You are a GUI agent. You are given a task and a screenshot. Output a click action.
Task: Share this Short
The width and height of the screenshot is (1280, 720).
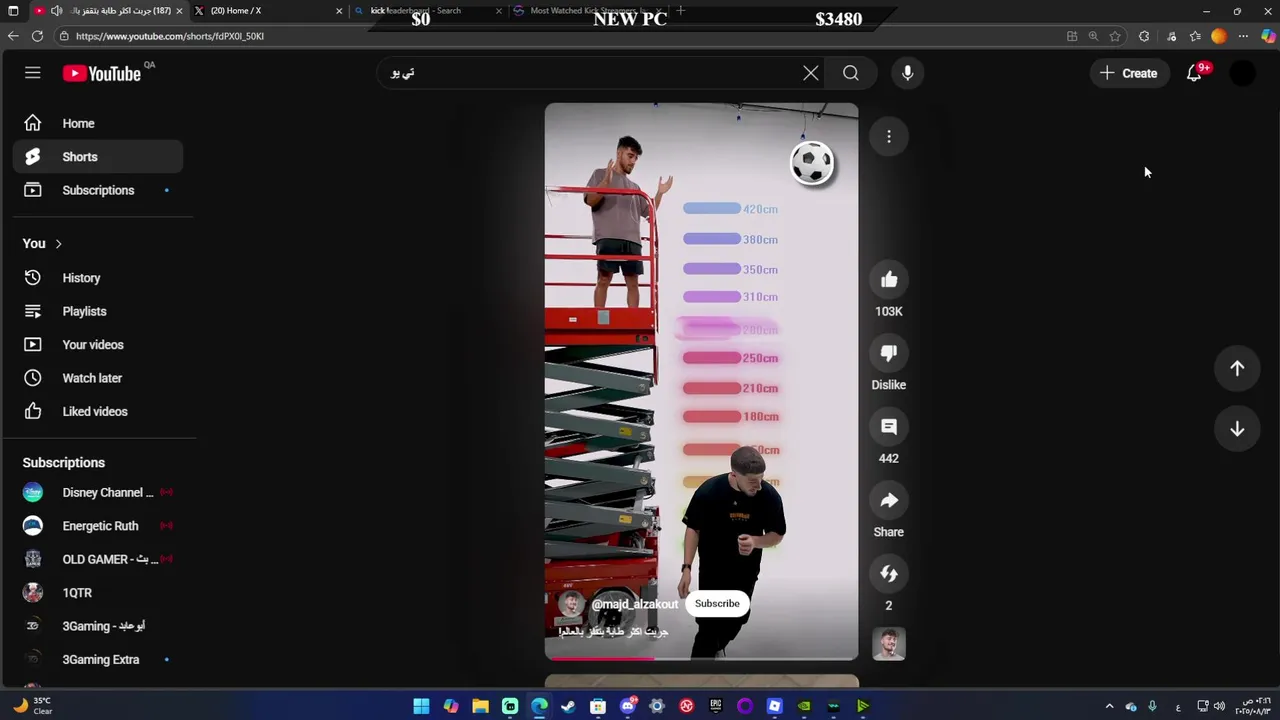pyautogui.click(x=889, y=501)
